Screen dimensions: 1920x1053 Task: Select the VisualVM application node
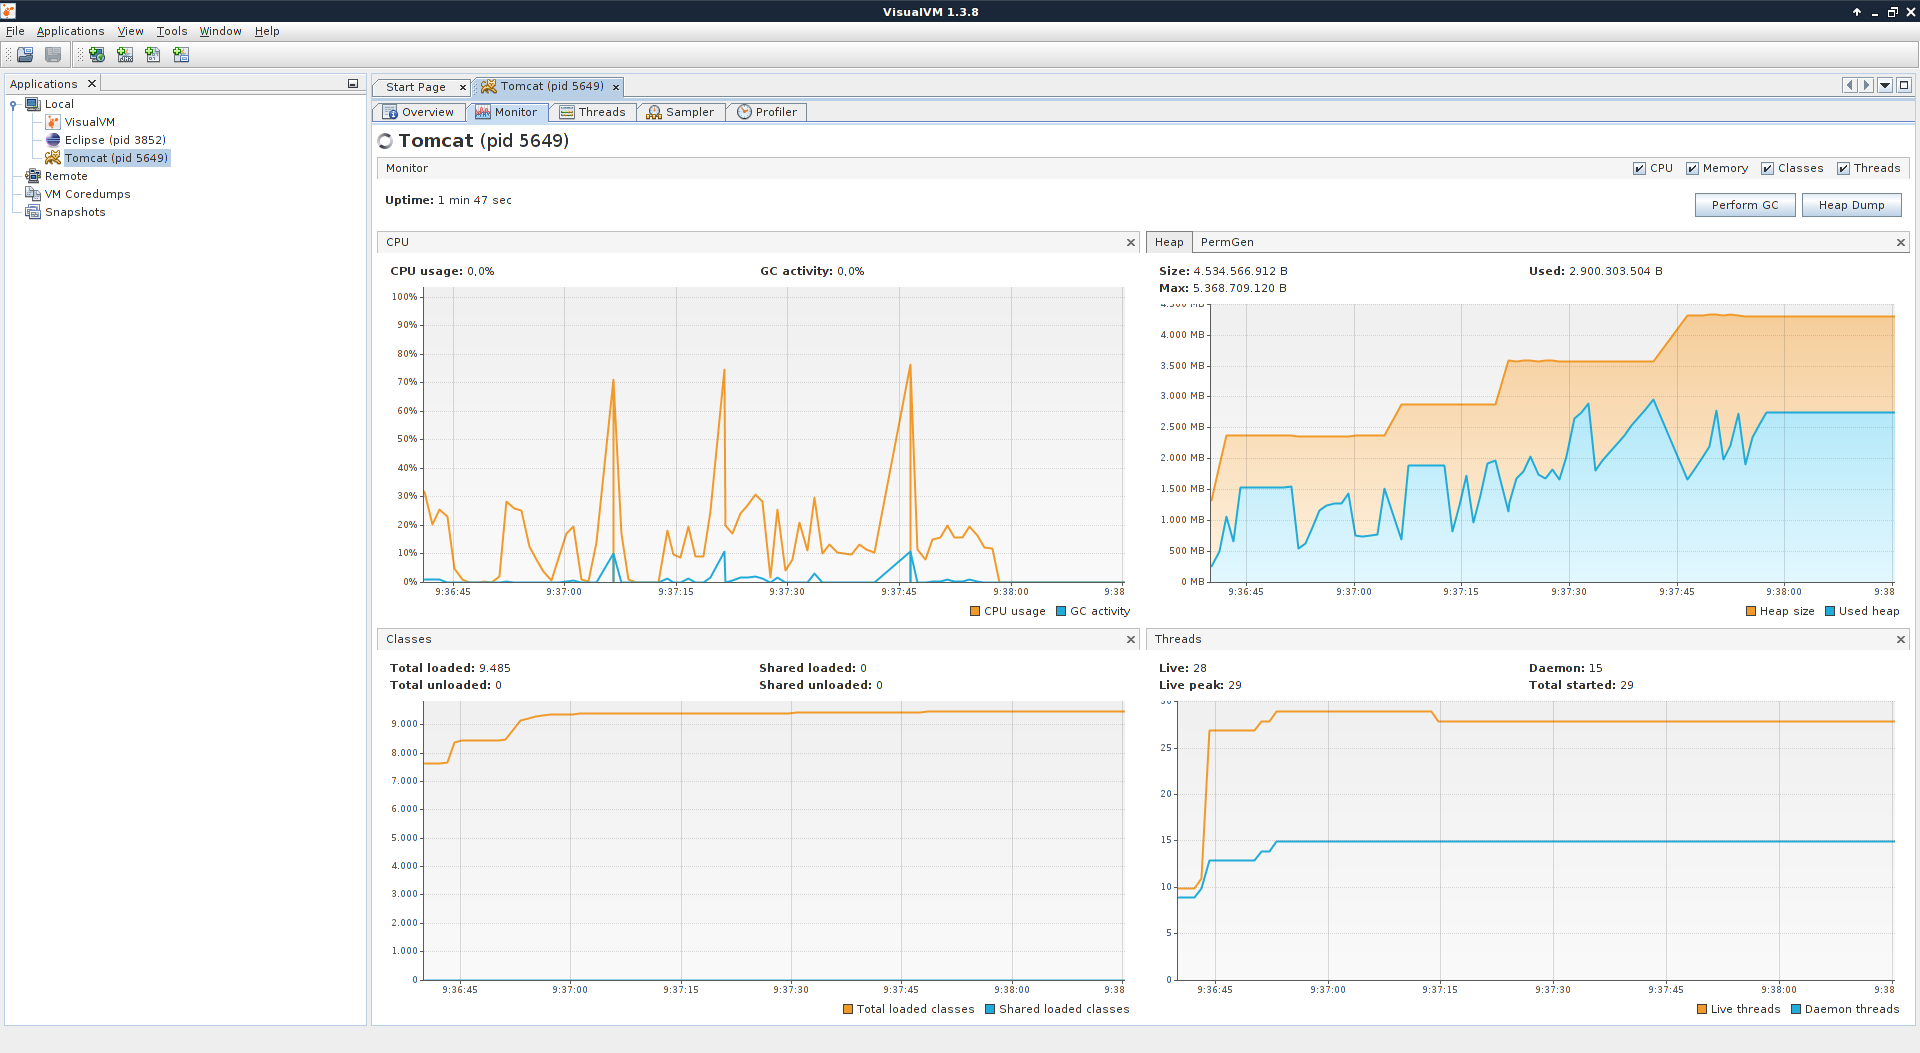point(89,122)
